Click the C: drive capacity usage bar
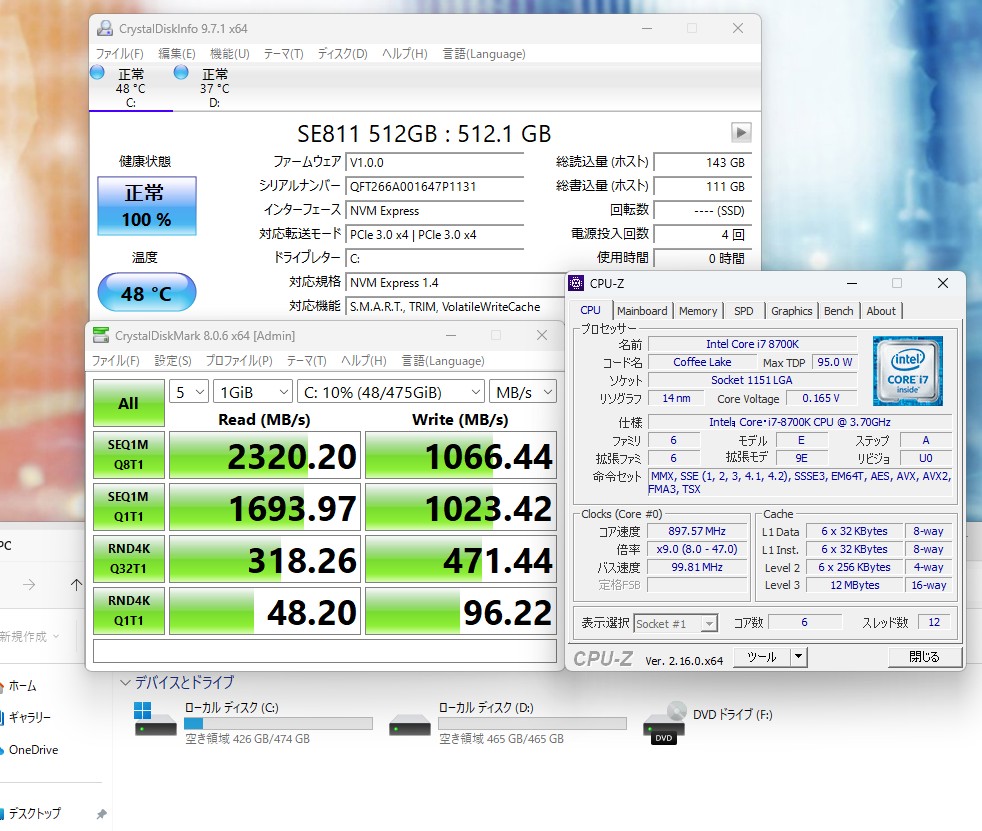The height and width of the screenshot is (831, 982). pyautogui.click(x=278, y=724)
